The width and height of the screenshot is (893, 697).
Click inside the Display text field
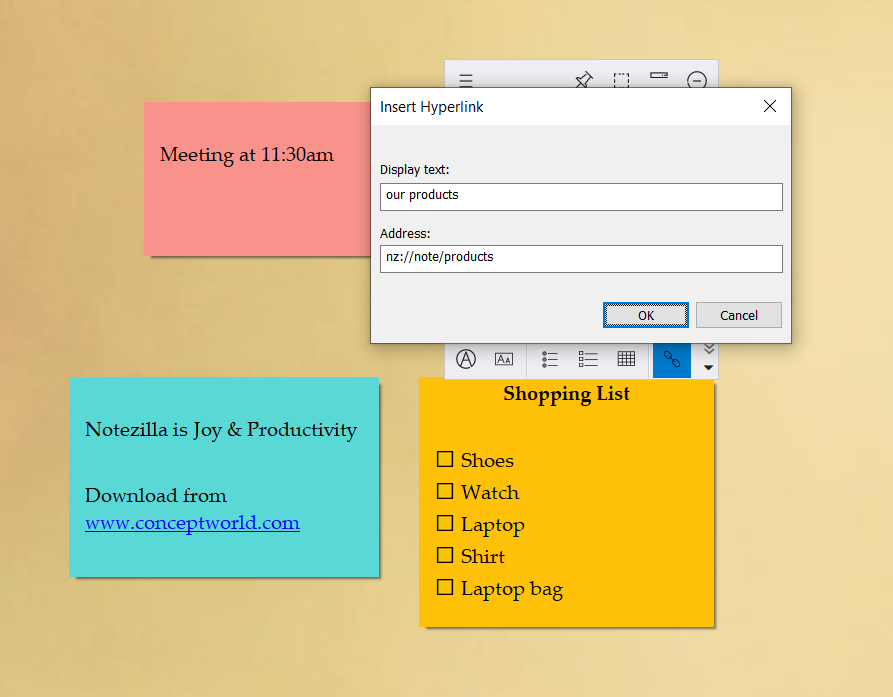pos(580,196)
